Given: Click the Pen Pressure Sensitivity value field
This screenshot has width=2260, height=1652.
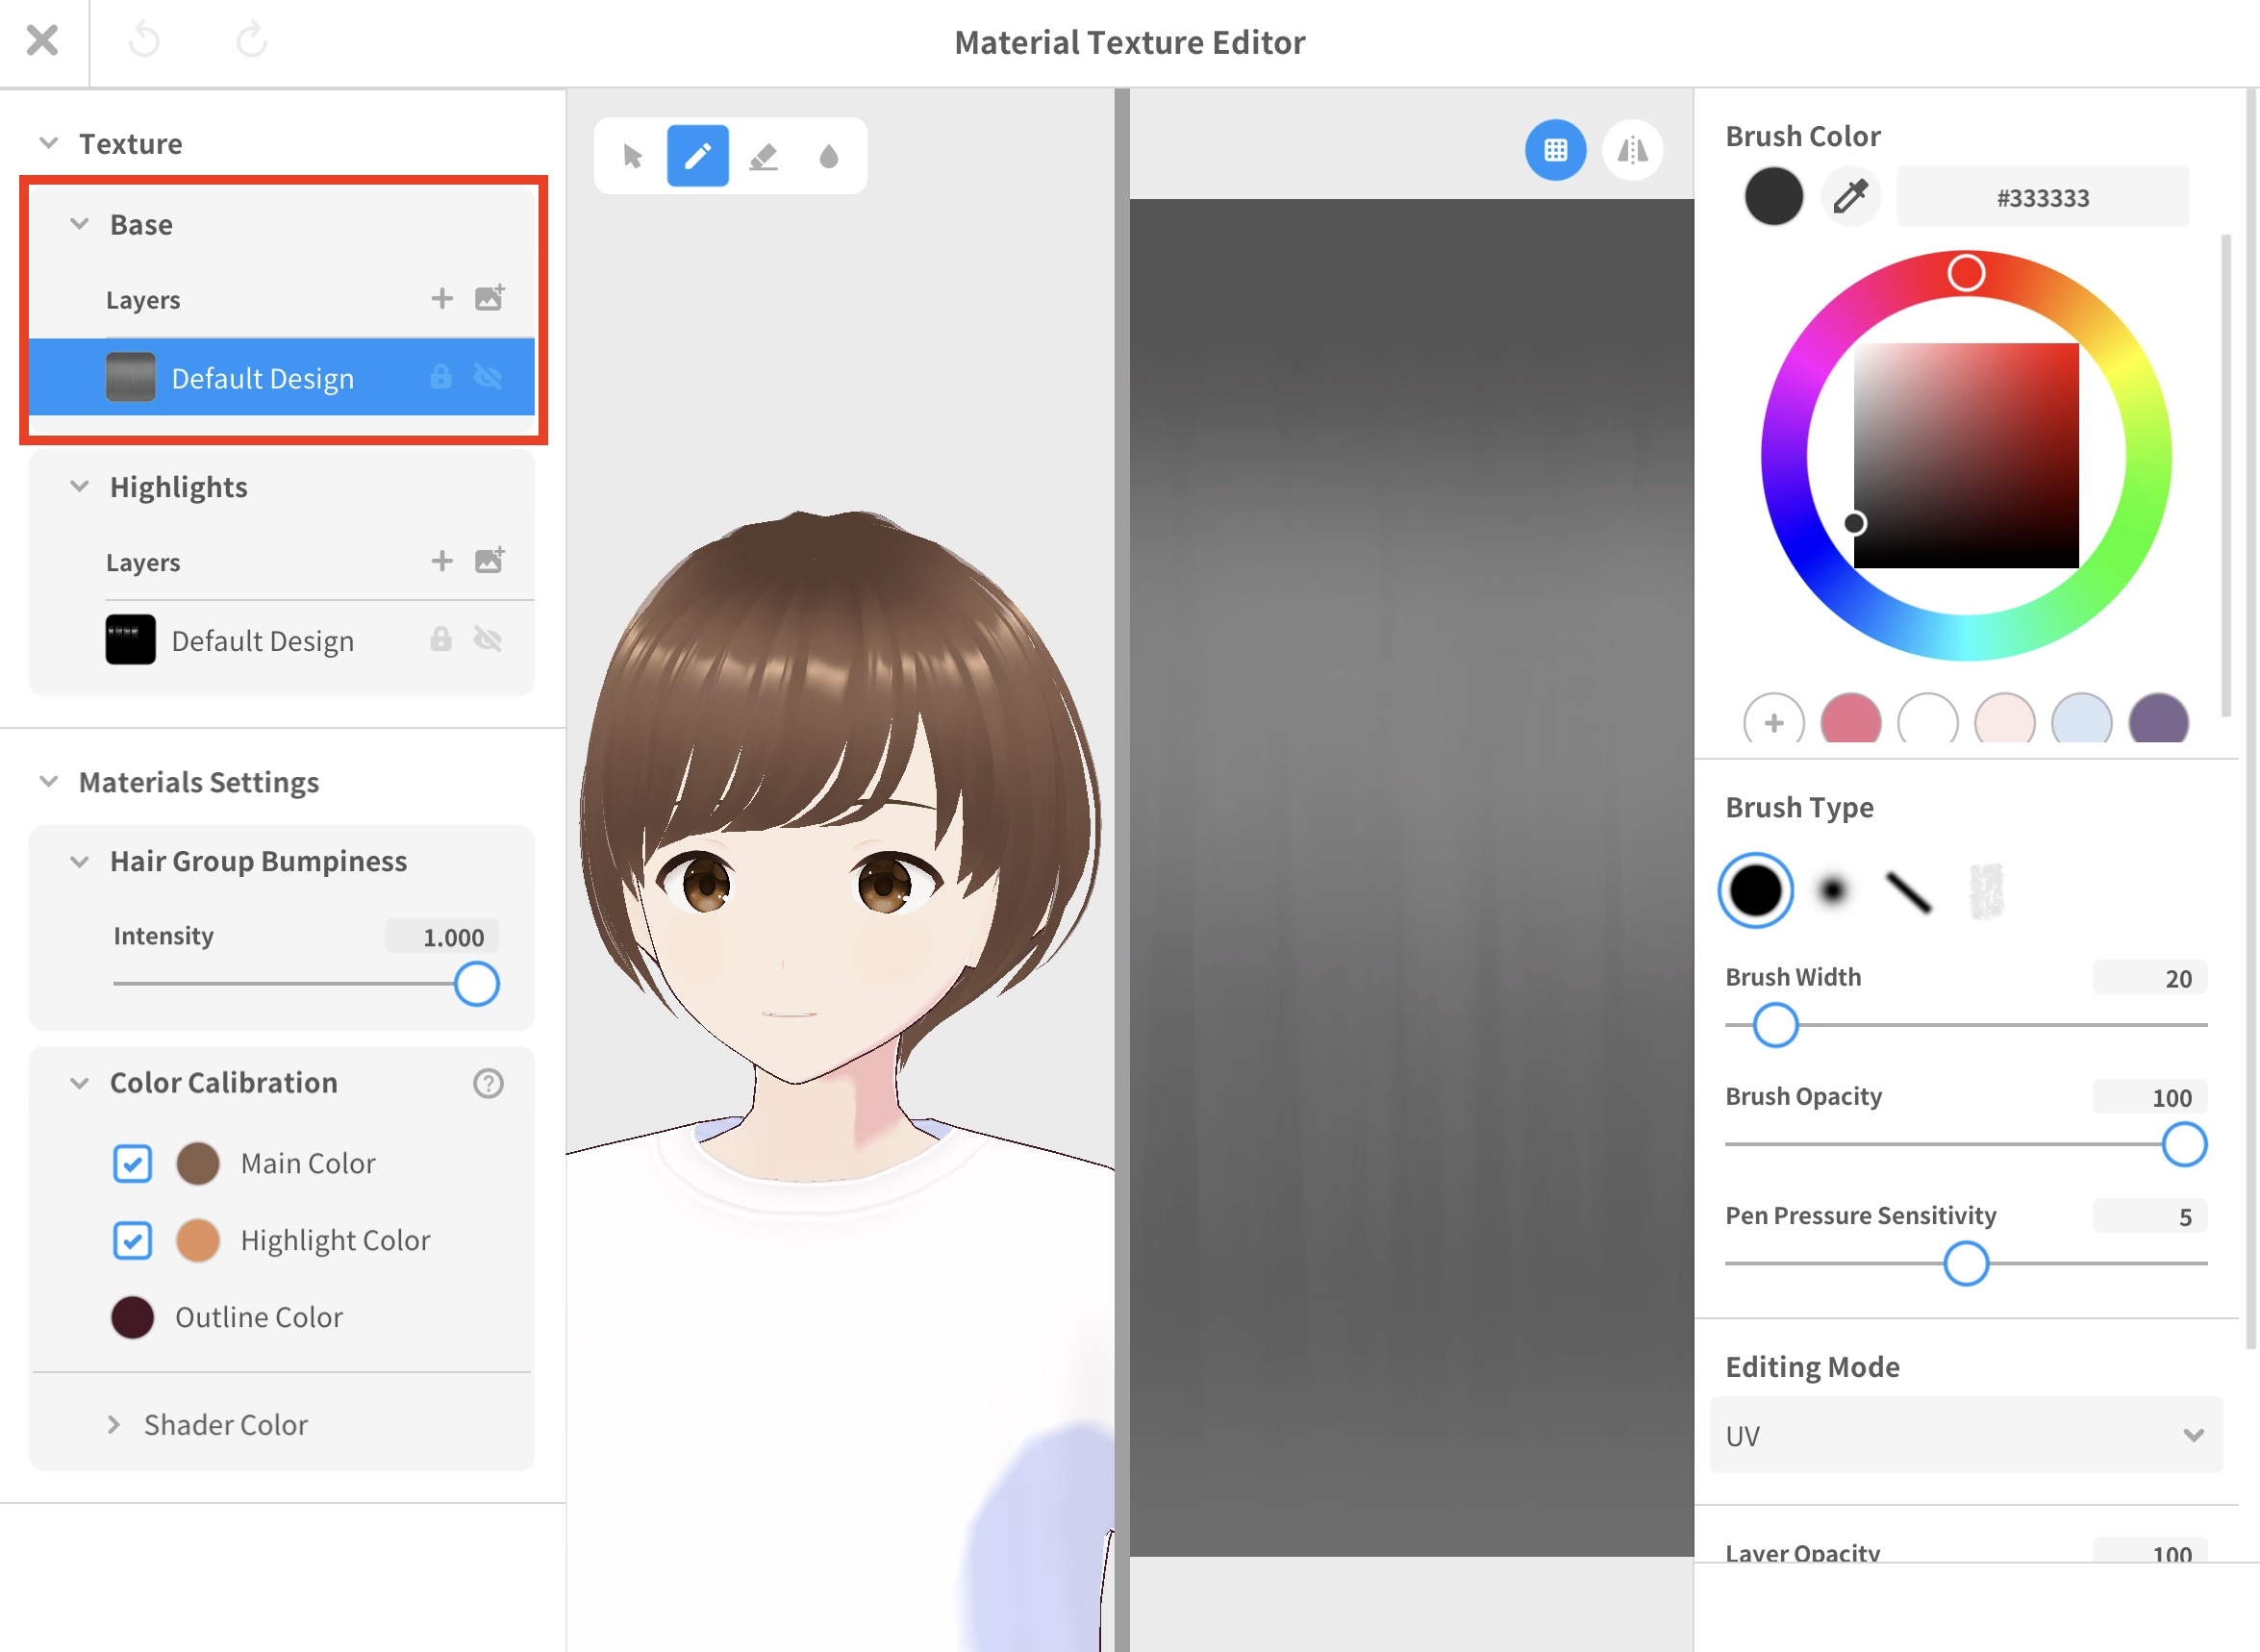Looking at the screenshot, I should point(2150,1216).
